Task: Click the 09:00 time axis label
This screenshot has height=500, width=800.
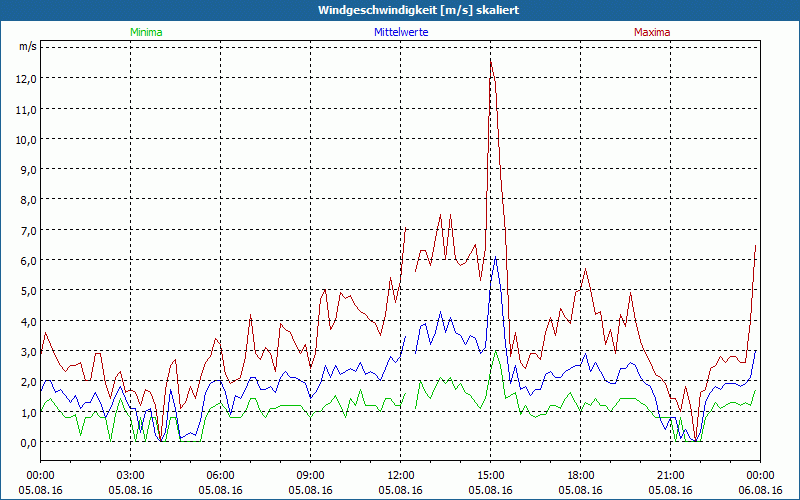Action: coord(310,476)
